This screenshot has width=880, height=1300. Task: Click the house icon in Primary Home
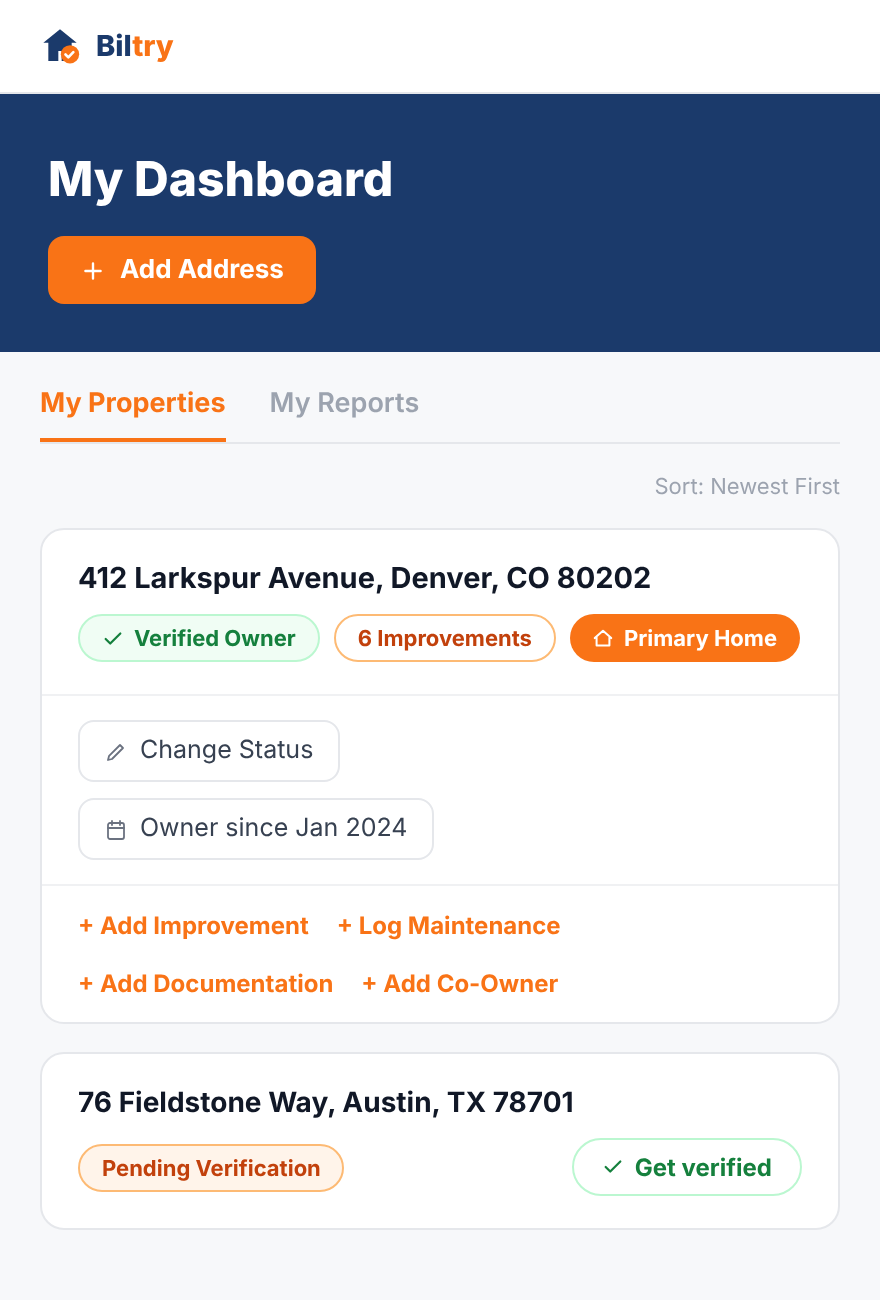pyautogui.click(x=603, y=639)
